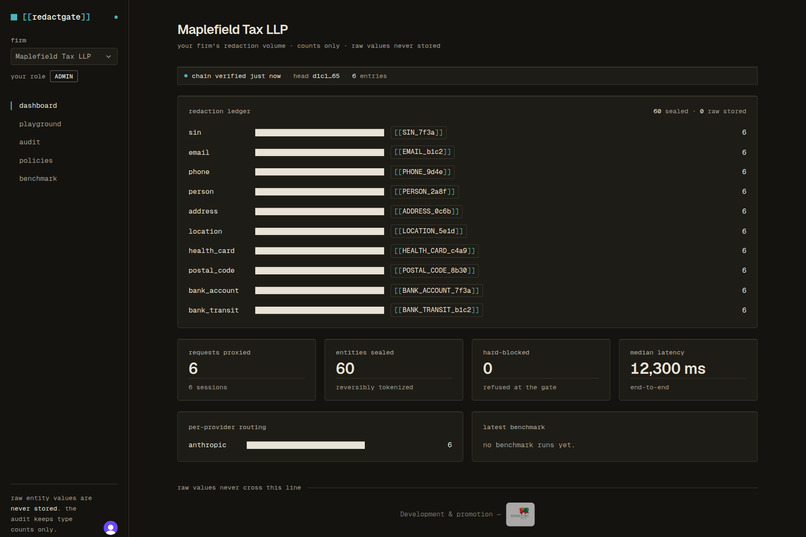Click the Maplefield Tax LLP page heading
Screen dimensions: 806x537
pyautogui.click(x=233, y=30)
